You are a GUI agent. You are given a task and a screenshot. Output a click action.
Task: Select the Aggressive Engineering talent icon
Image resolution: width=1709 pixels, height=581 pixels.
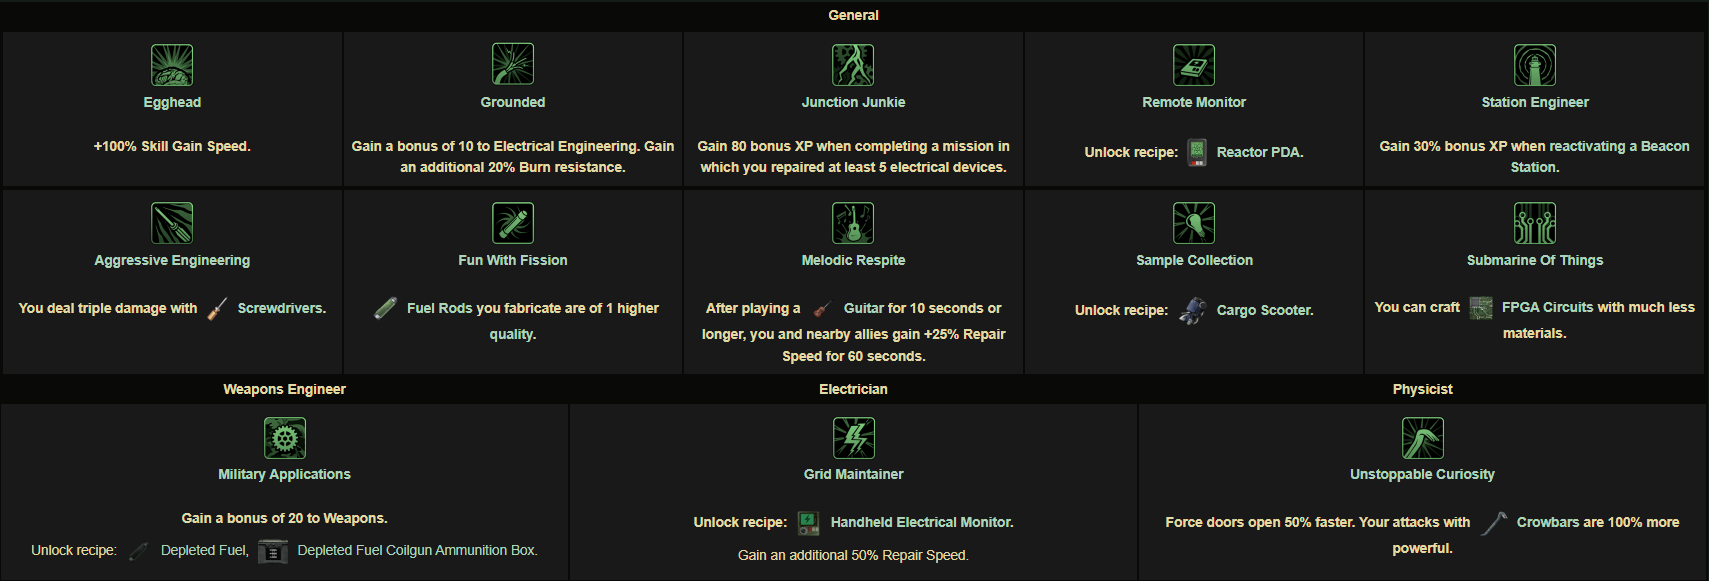pos(172,223)
